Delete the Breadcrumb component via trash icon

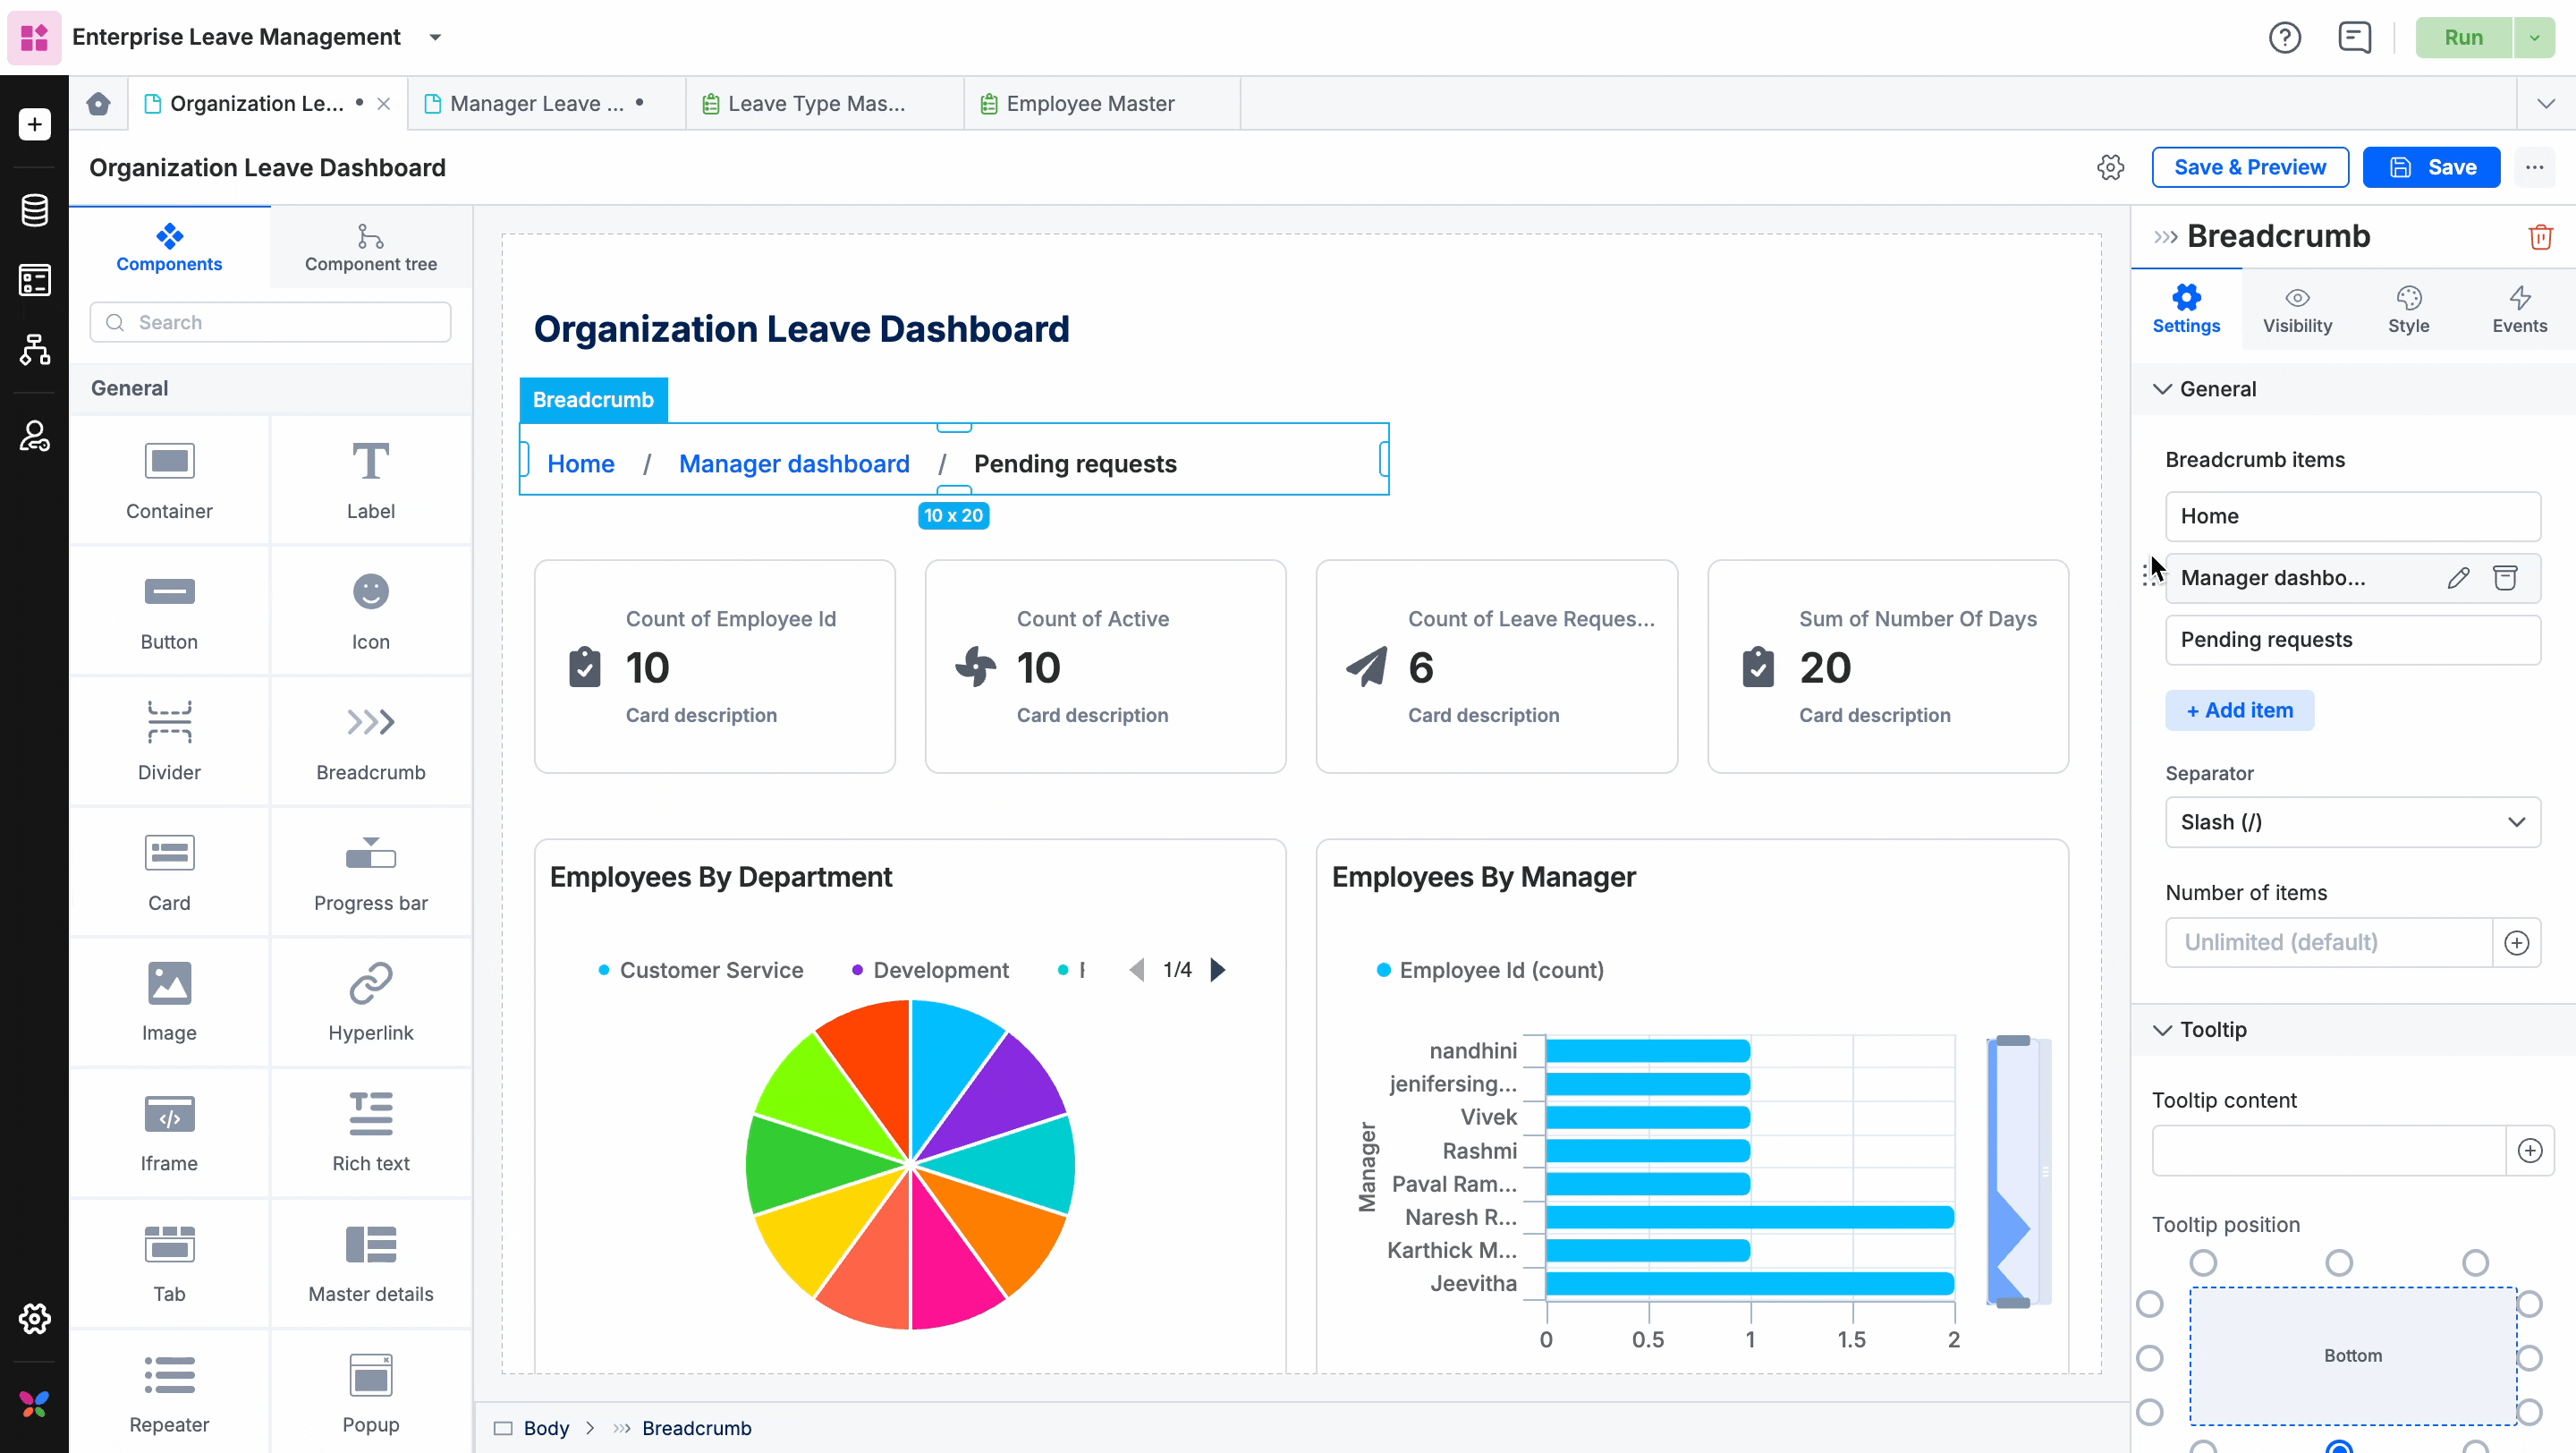[x=2540, y=237]
